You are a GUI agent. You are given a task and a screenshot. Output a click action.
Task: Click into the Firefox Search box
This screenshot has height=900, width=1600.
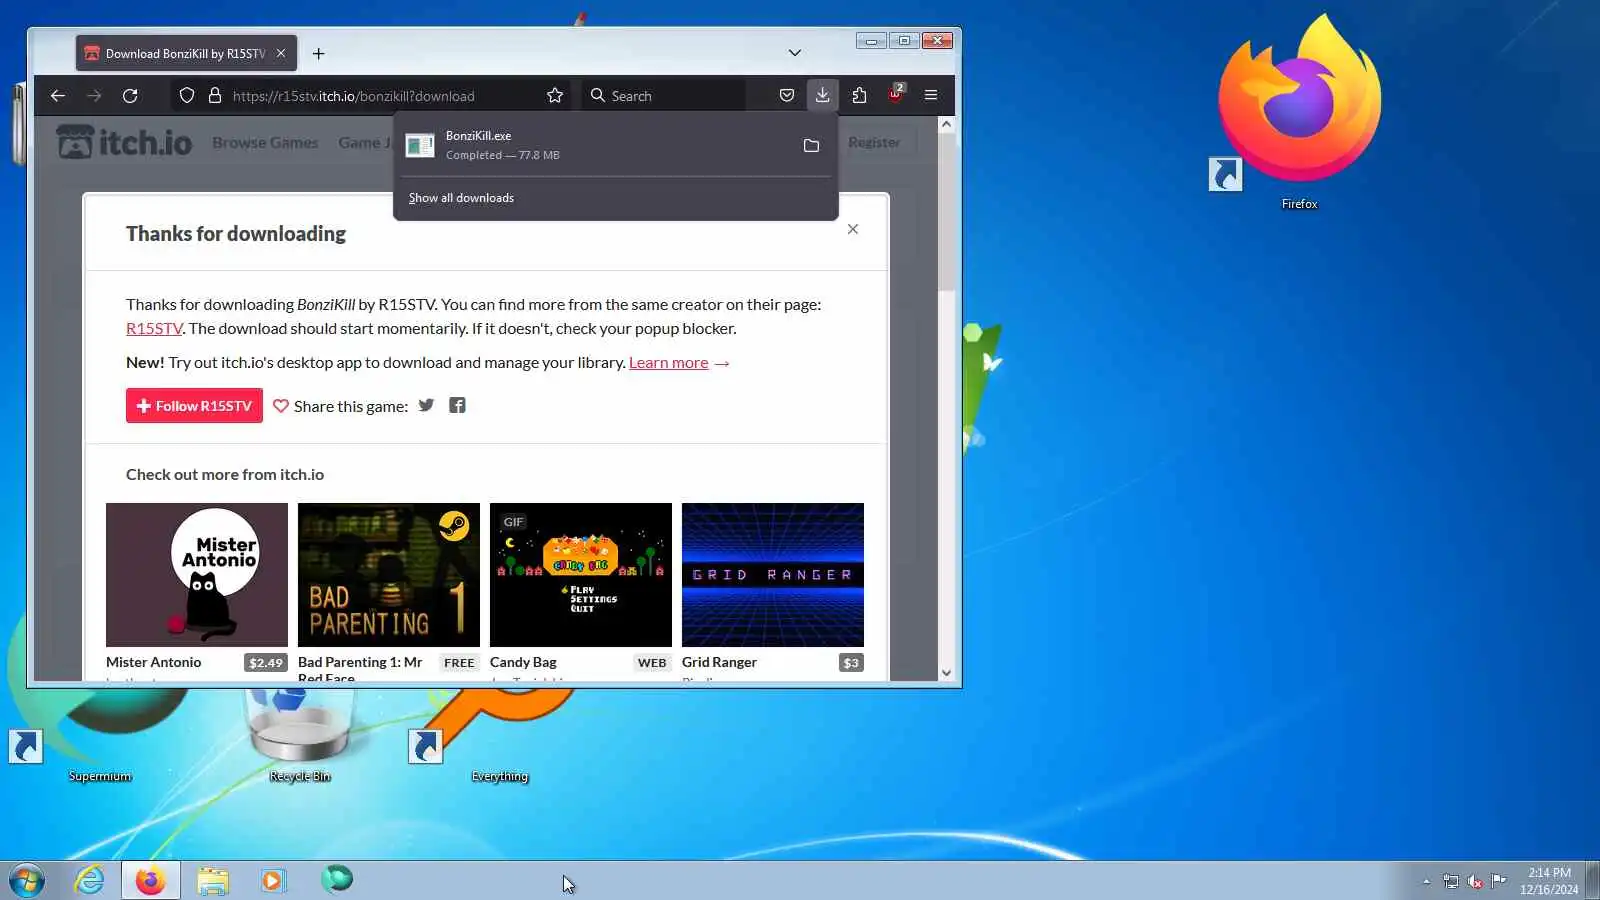[664, 96]
